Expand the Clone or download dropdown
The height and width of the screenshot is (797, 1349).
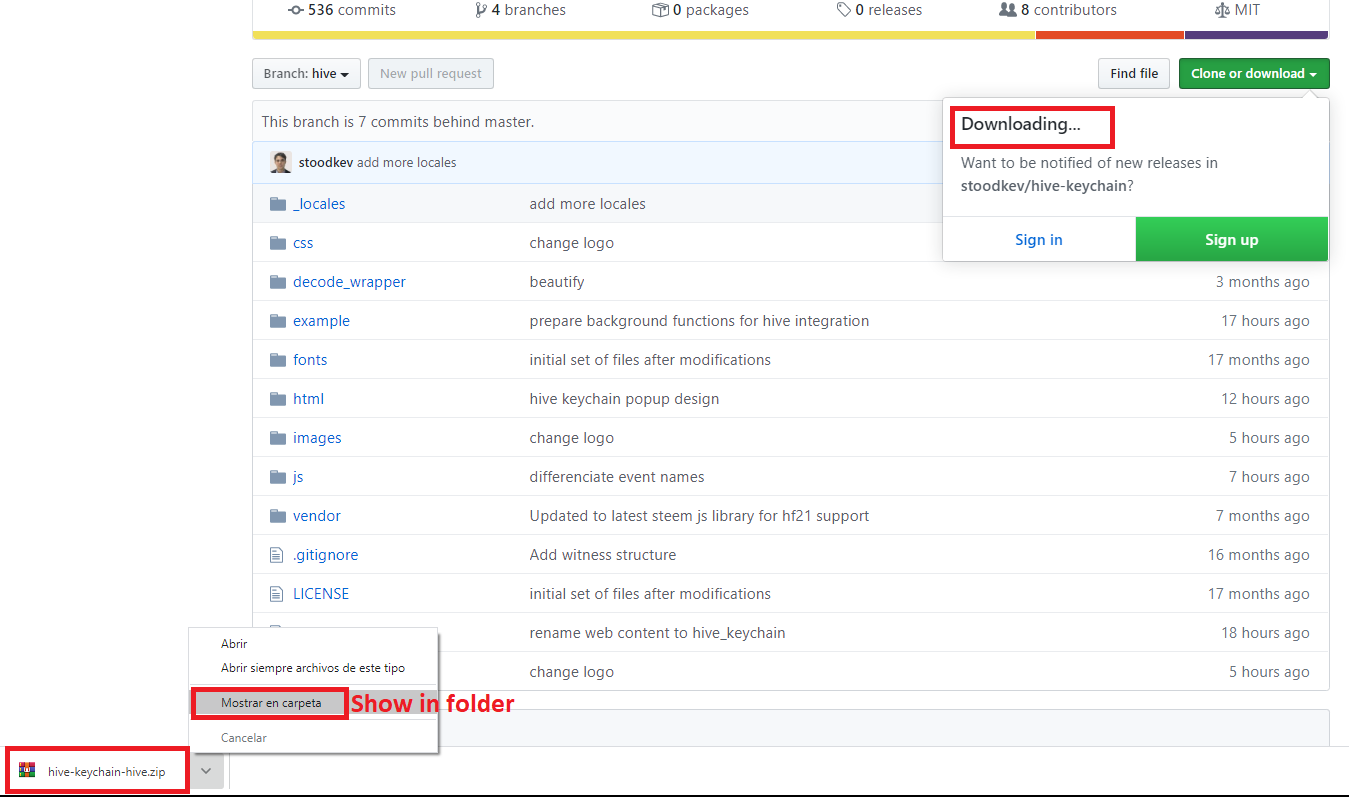[x=1254, y=74]
